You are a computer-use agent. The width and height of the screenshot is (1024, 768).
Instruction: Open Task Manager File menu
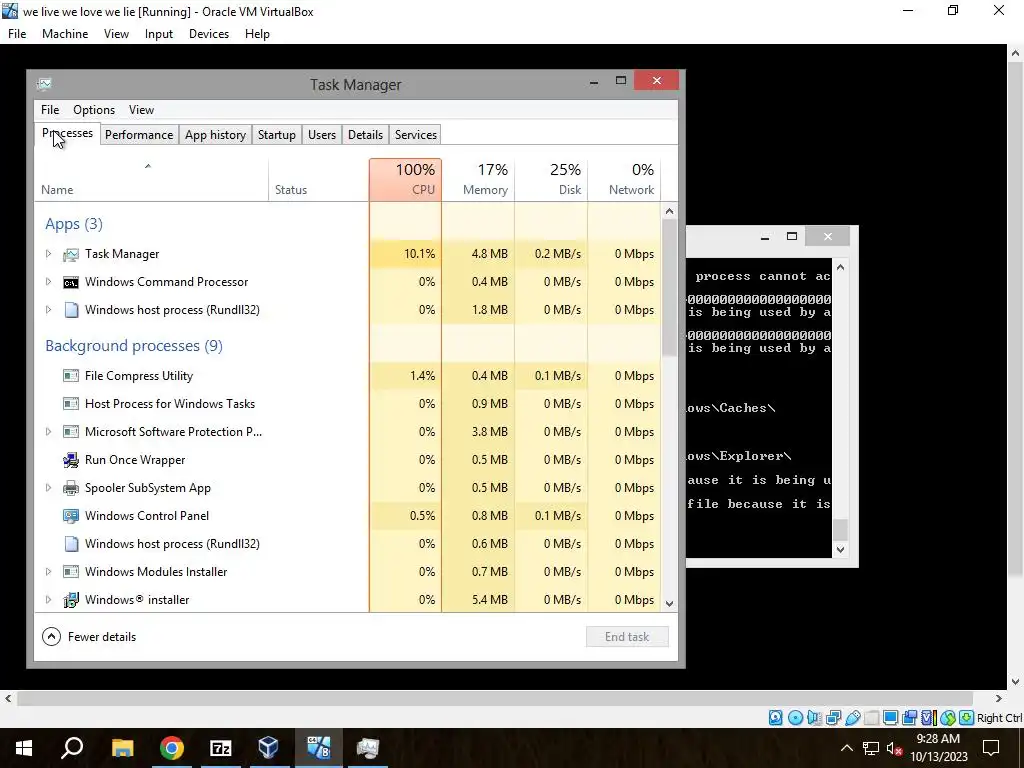[x=50, y=110]
